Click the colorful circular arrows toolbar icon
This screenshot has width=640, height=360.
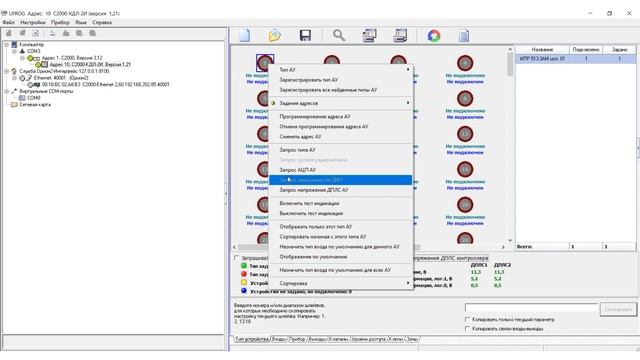[x=434, y=36]
